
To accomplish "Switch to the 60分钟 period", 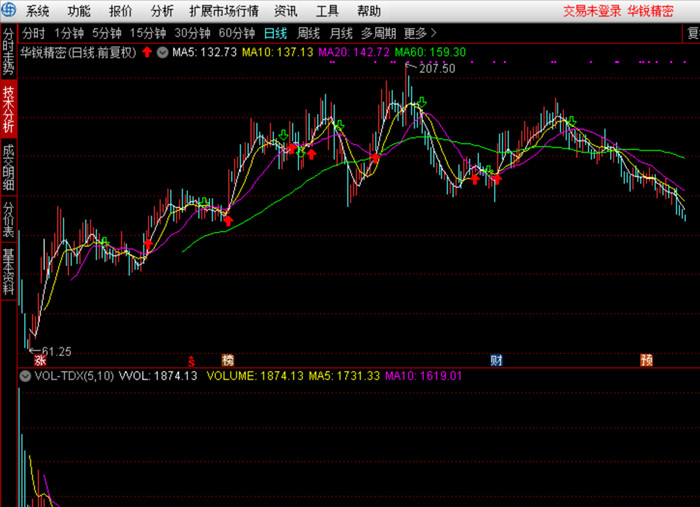I will [237, 32].
